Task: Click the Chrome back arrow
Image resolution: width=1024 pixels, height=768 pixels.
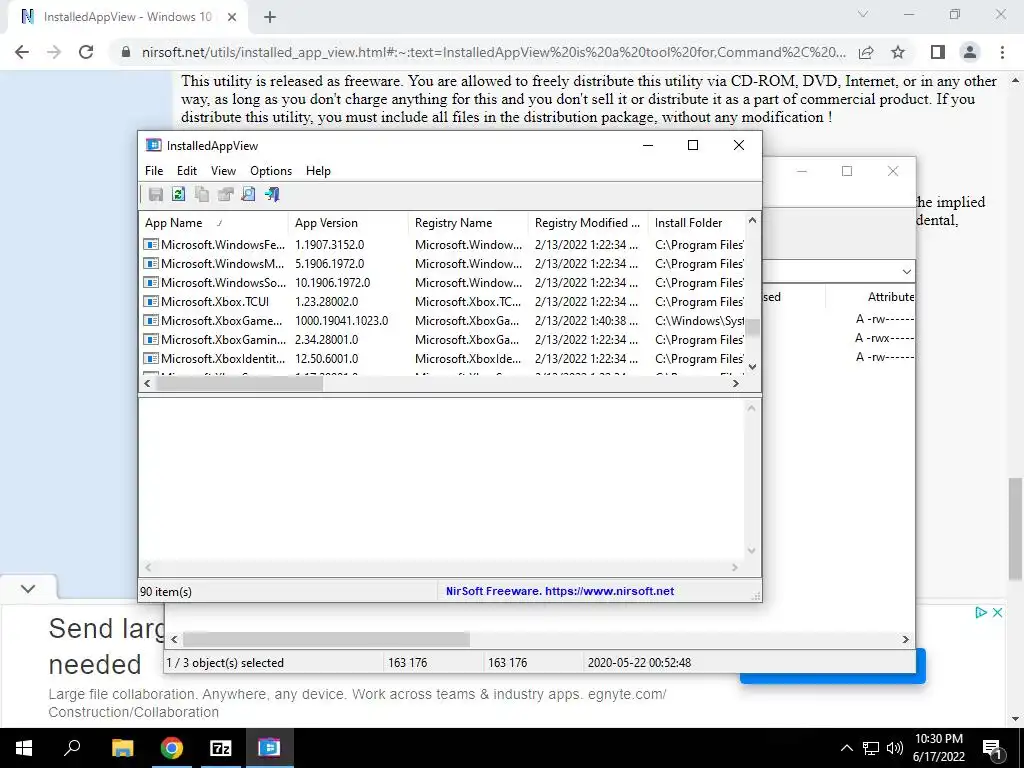Action: click(22, 52)
